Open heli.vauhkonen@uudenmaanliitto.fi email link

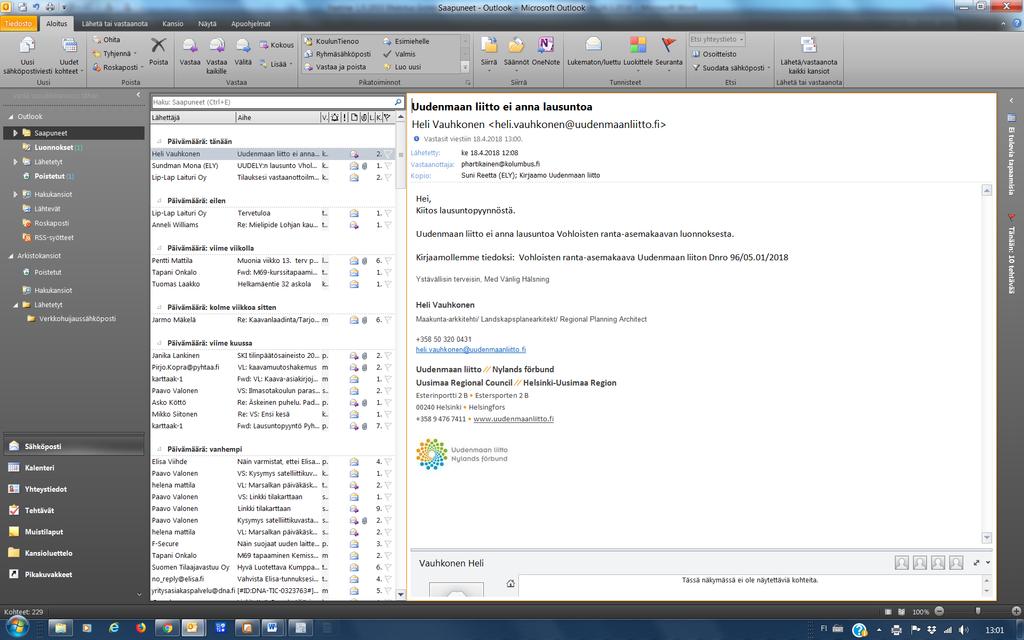(471, 349)
